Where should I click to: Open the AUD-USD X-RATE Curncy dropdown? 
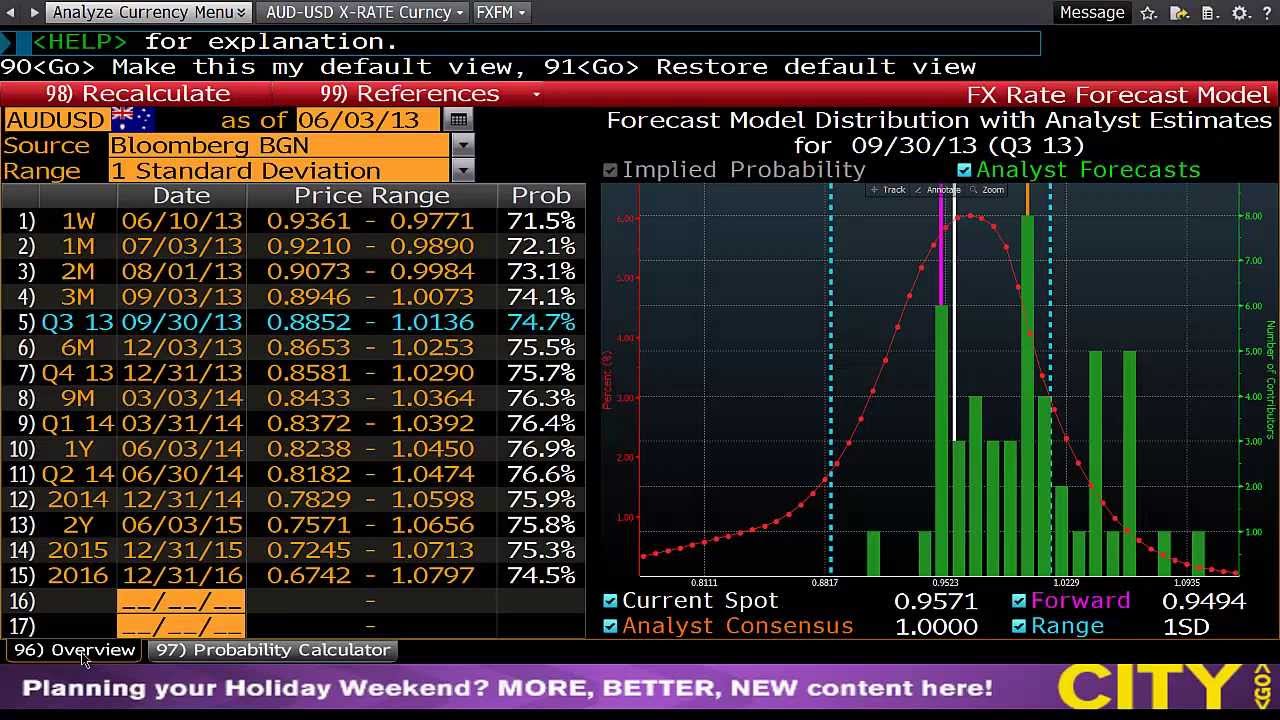(365, 12)
